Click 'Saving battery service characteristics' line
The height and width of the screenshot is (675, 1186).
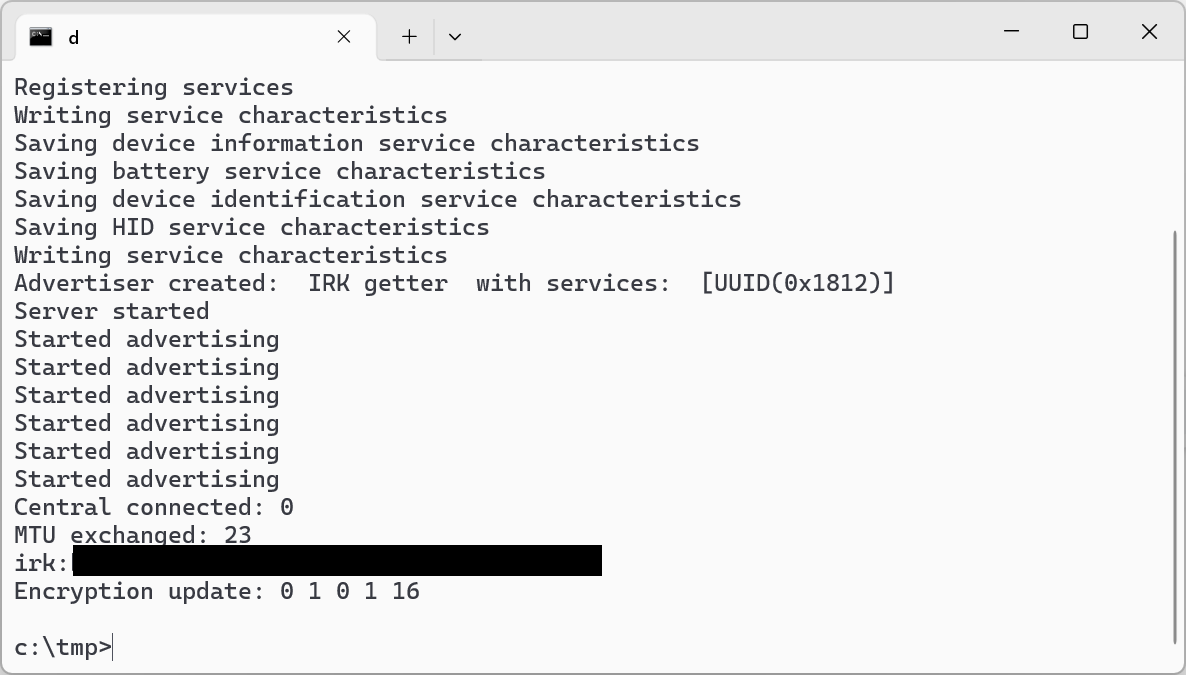click(280, 171)
